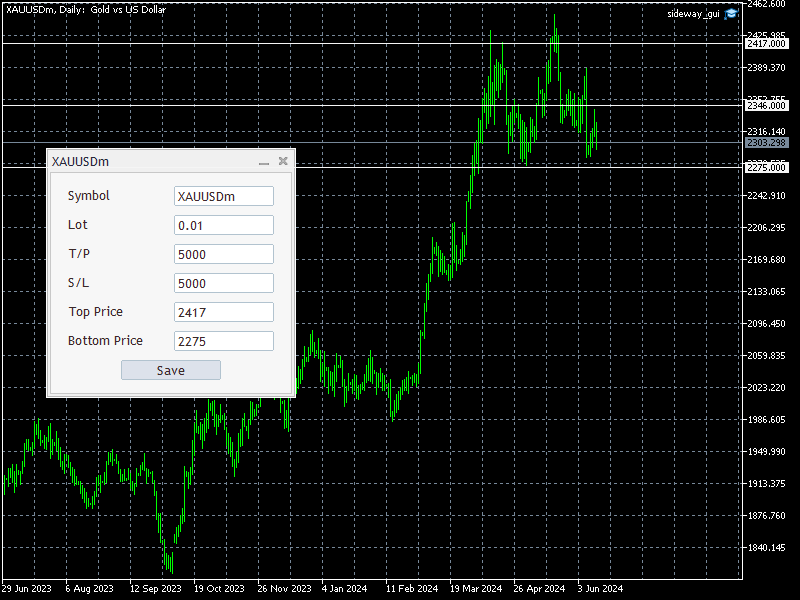Click inside the Lot input field

coord(223,224)
